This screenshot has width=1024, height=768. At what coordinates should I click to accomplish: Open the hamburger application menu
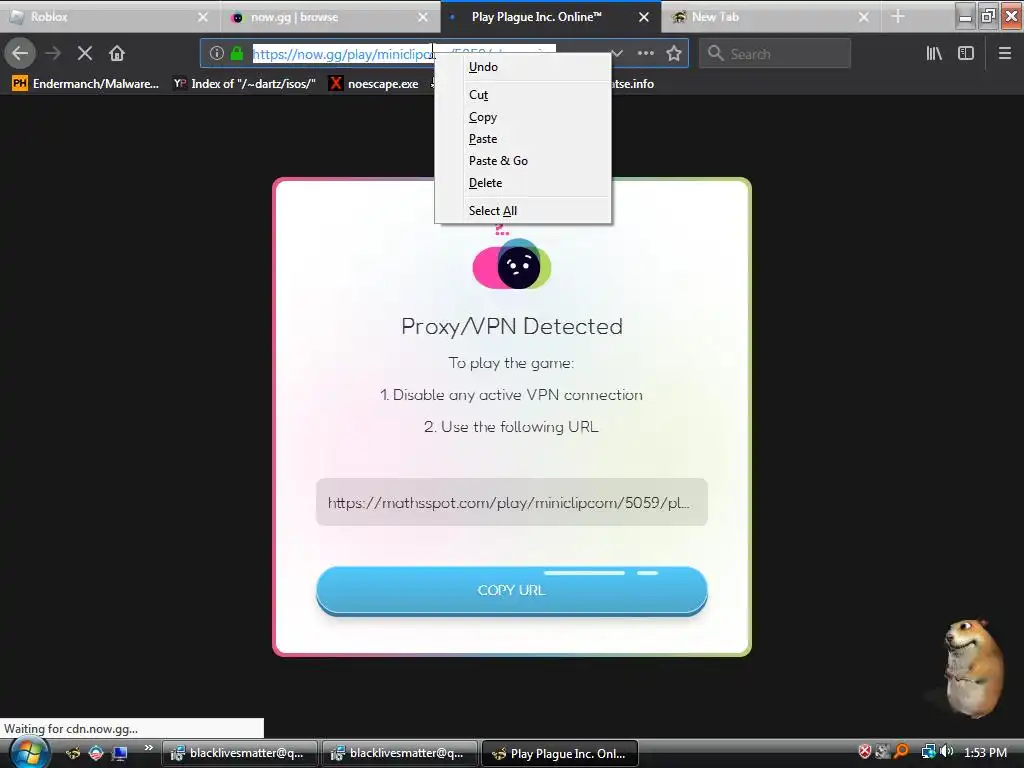tap(1004, 54)
